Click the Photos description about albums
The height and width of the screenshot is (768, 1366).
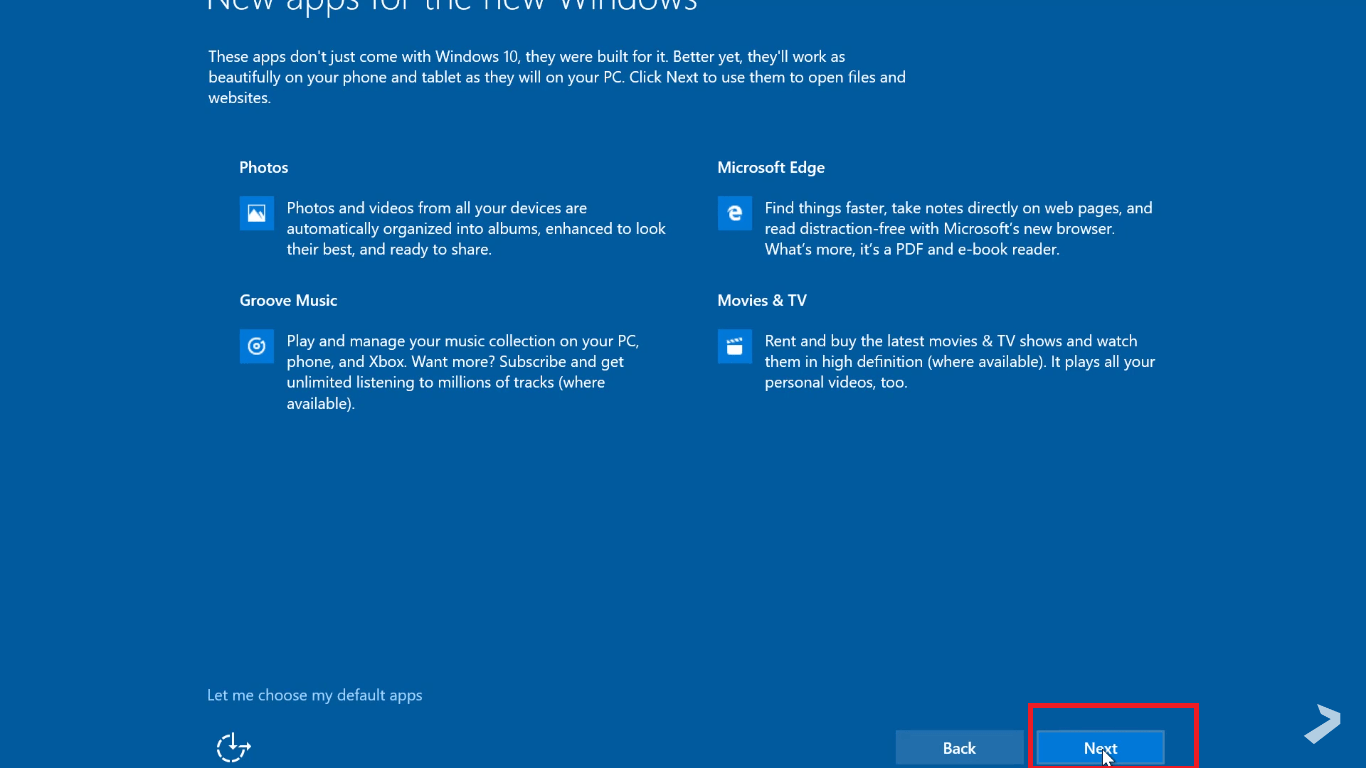476,229
